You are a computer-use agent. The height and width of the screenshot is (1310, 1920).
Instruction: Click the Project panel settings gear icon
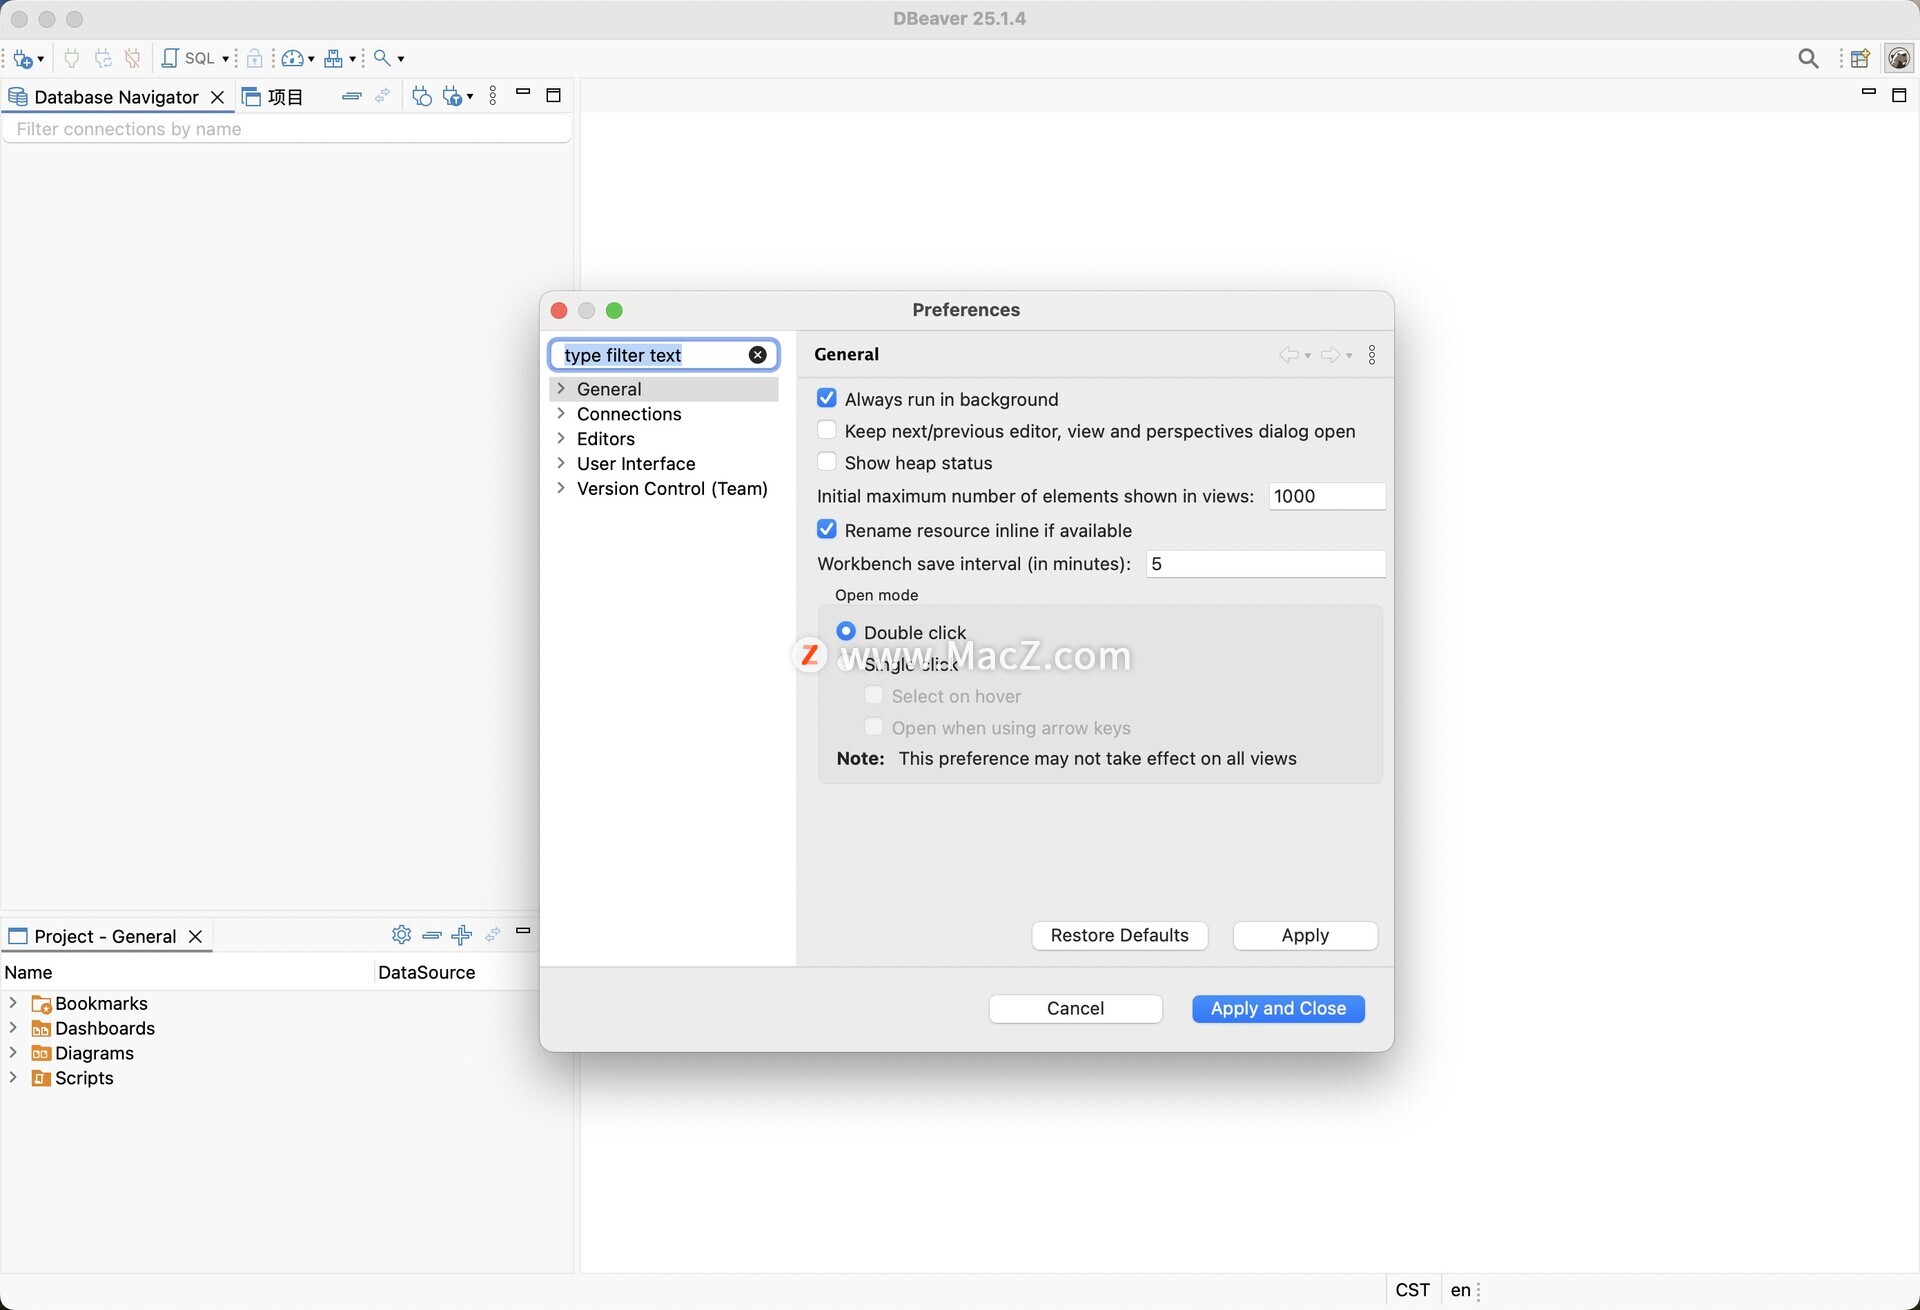pyautogui.click(x=401, y=934)
